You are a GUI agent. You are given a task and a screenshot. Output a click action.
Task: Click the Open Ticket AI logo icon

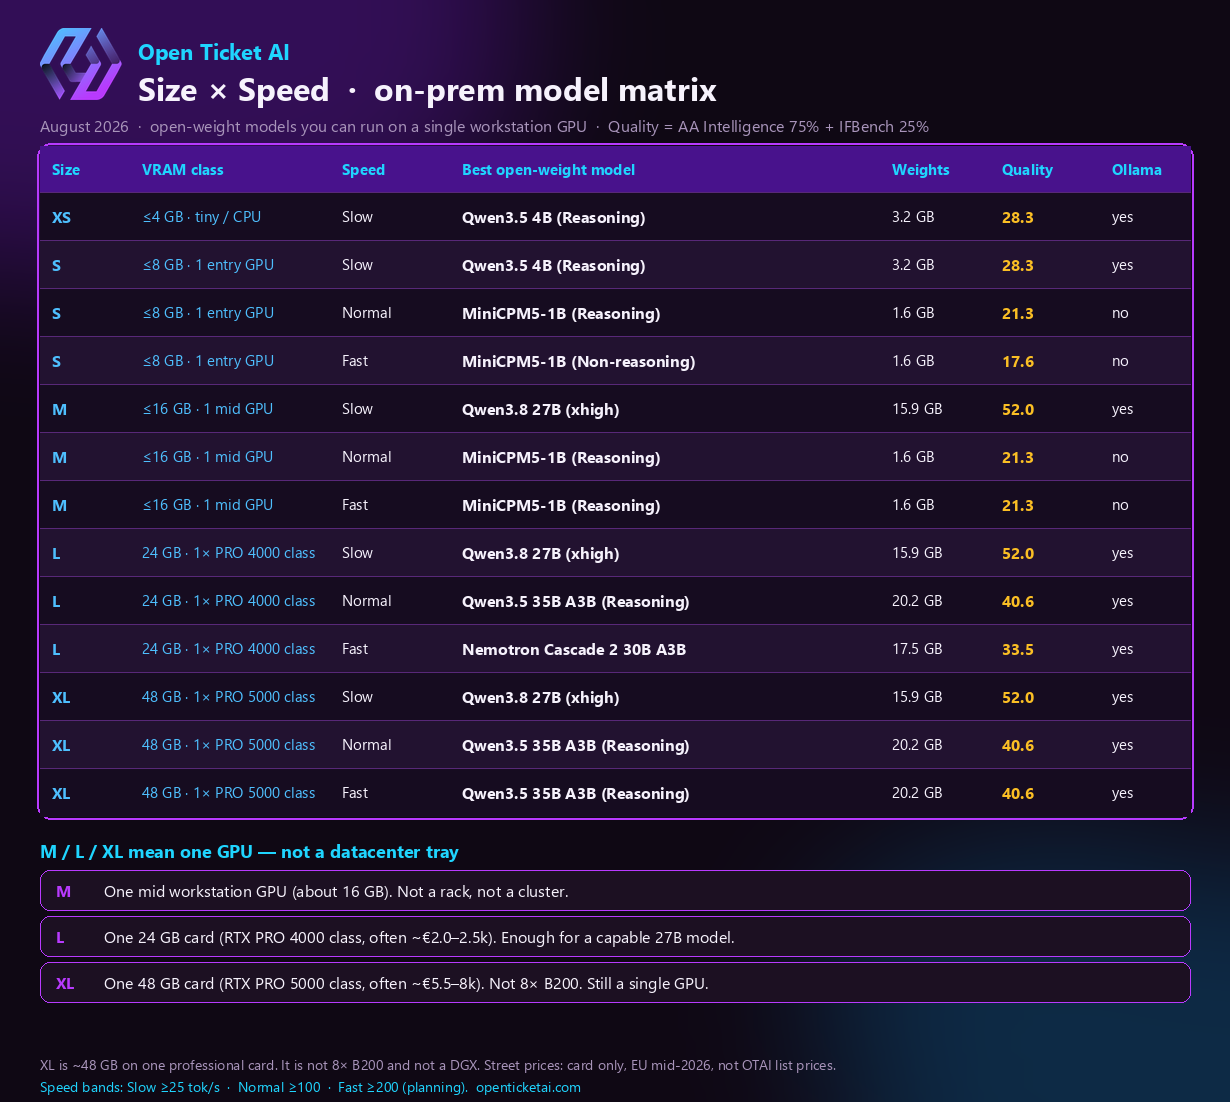tap(81, 64)
